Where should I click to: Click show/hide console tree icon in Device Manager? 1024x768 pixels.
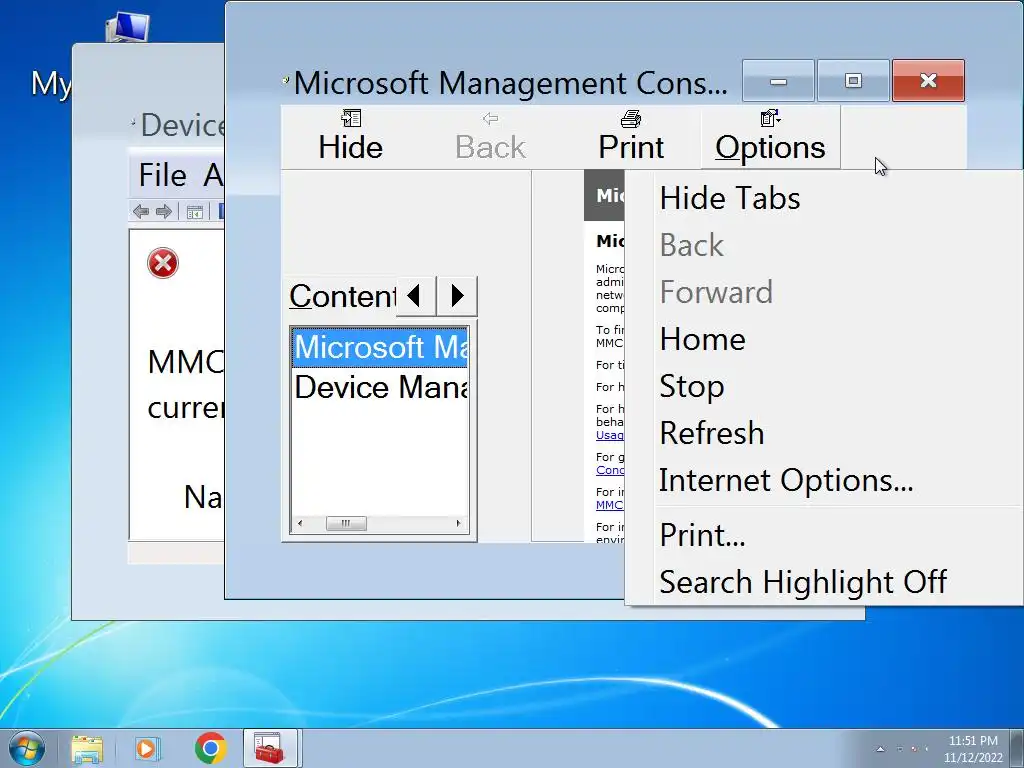195,212
